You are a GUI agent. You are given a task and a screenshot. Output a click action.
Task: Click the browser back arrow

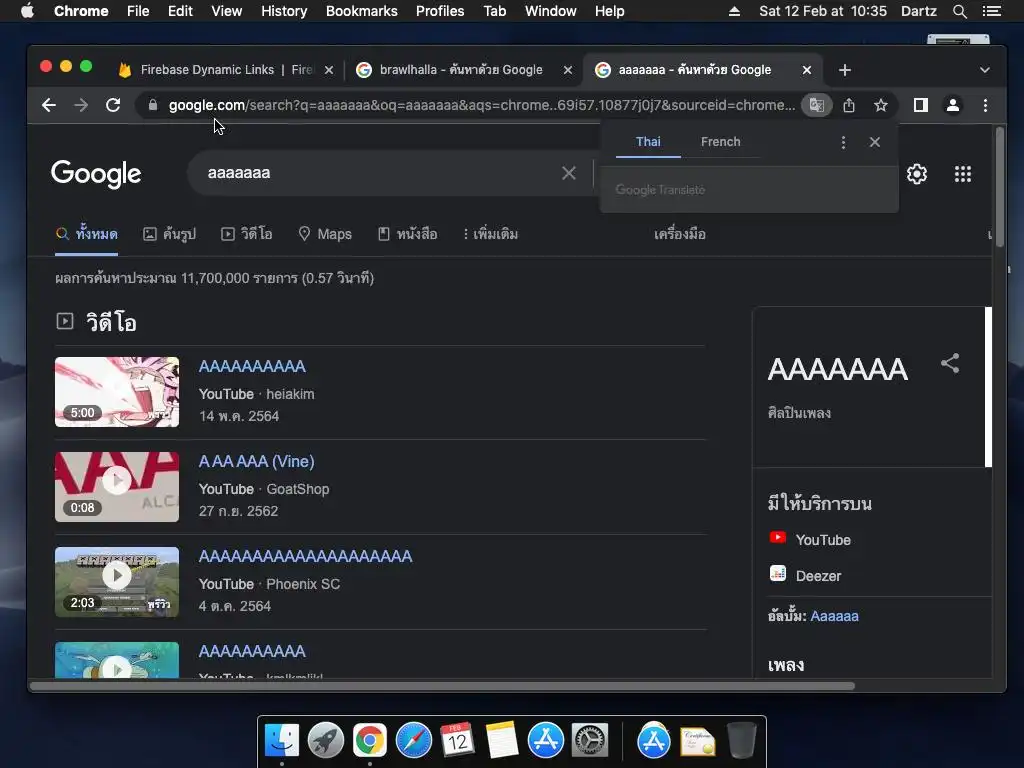(49, 105)
